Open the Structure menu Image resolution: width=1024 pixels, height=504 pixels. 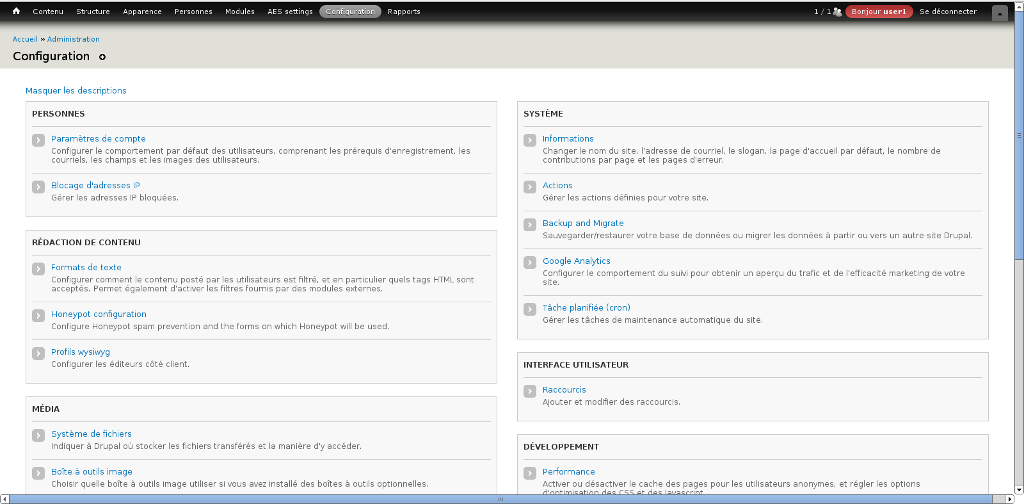click(x=93, y=12)
